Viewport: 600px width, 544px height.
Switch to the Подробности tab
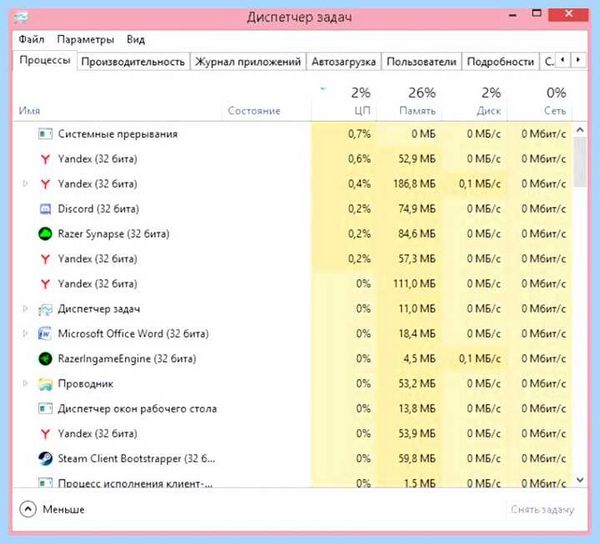click(500, 62)
